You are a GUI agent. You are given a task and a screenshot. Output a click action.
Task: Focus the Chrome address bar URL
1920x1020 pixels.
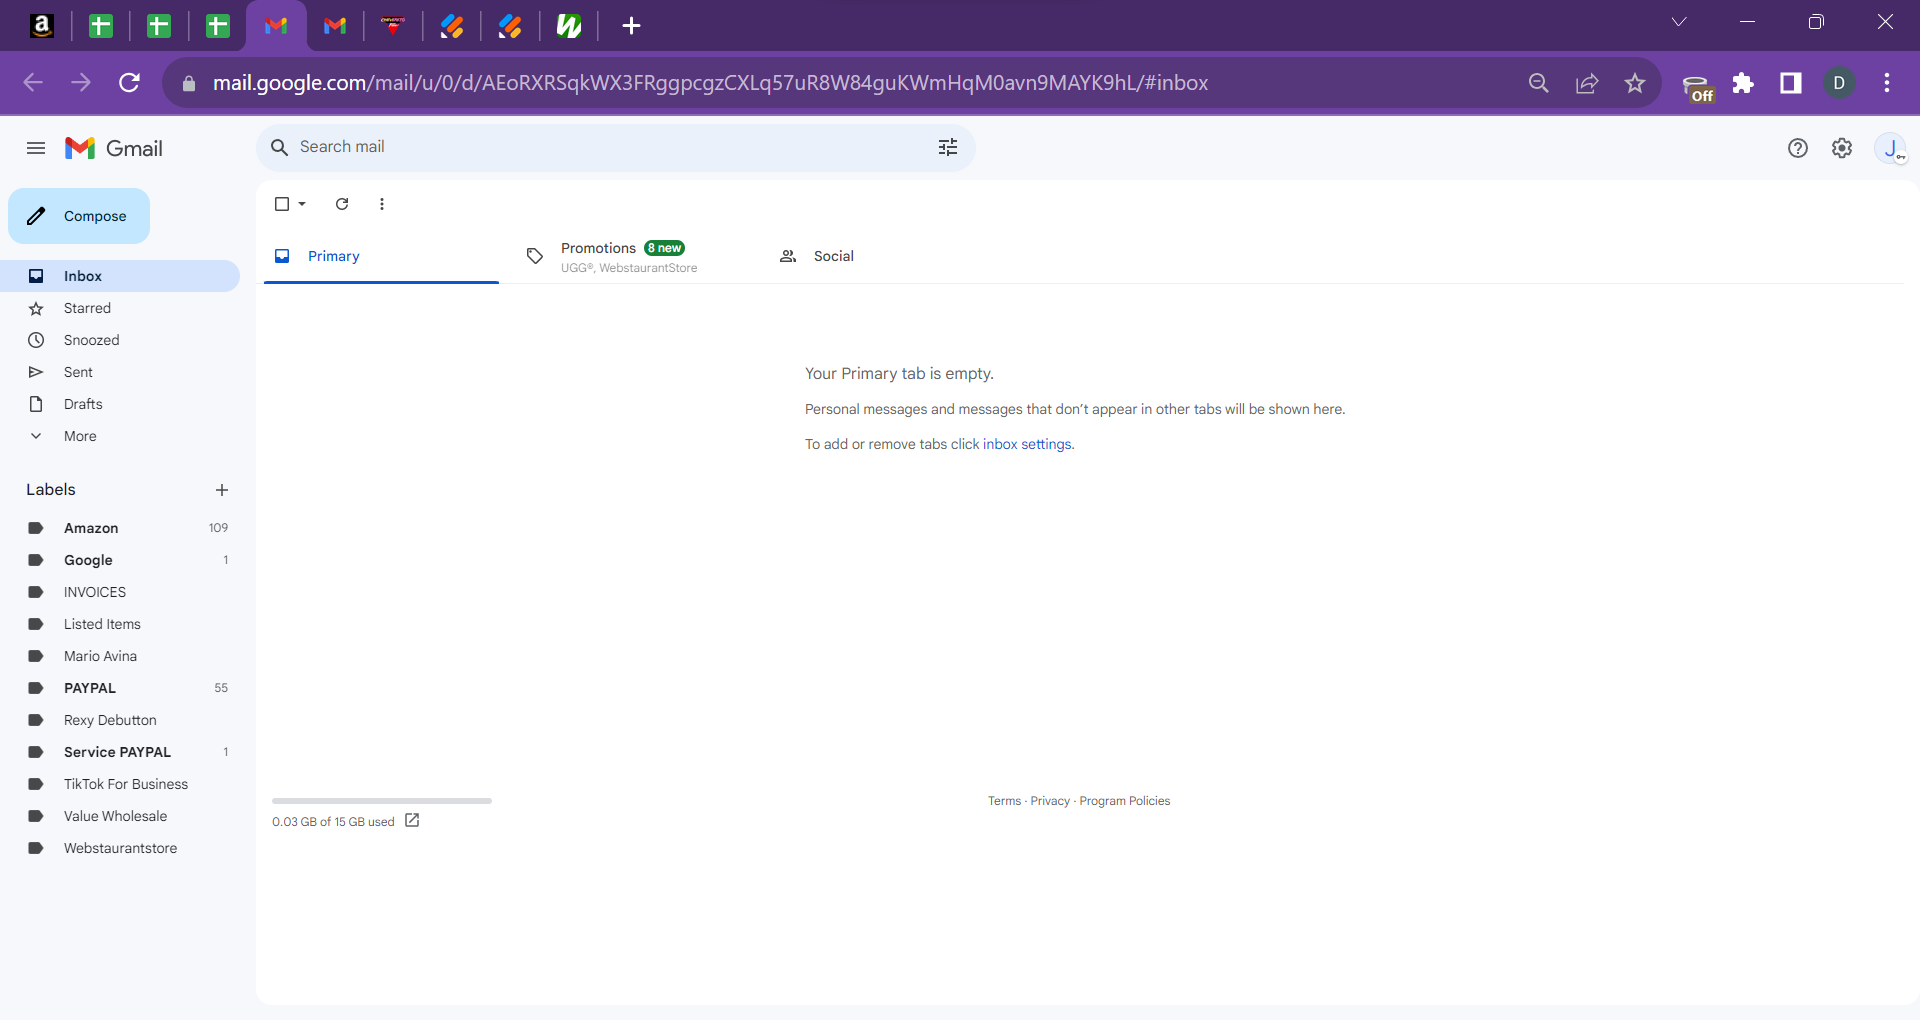pyautogui.click(x=710, y=83)
